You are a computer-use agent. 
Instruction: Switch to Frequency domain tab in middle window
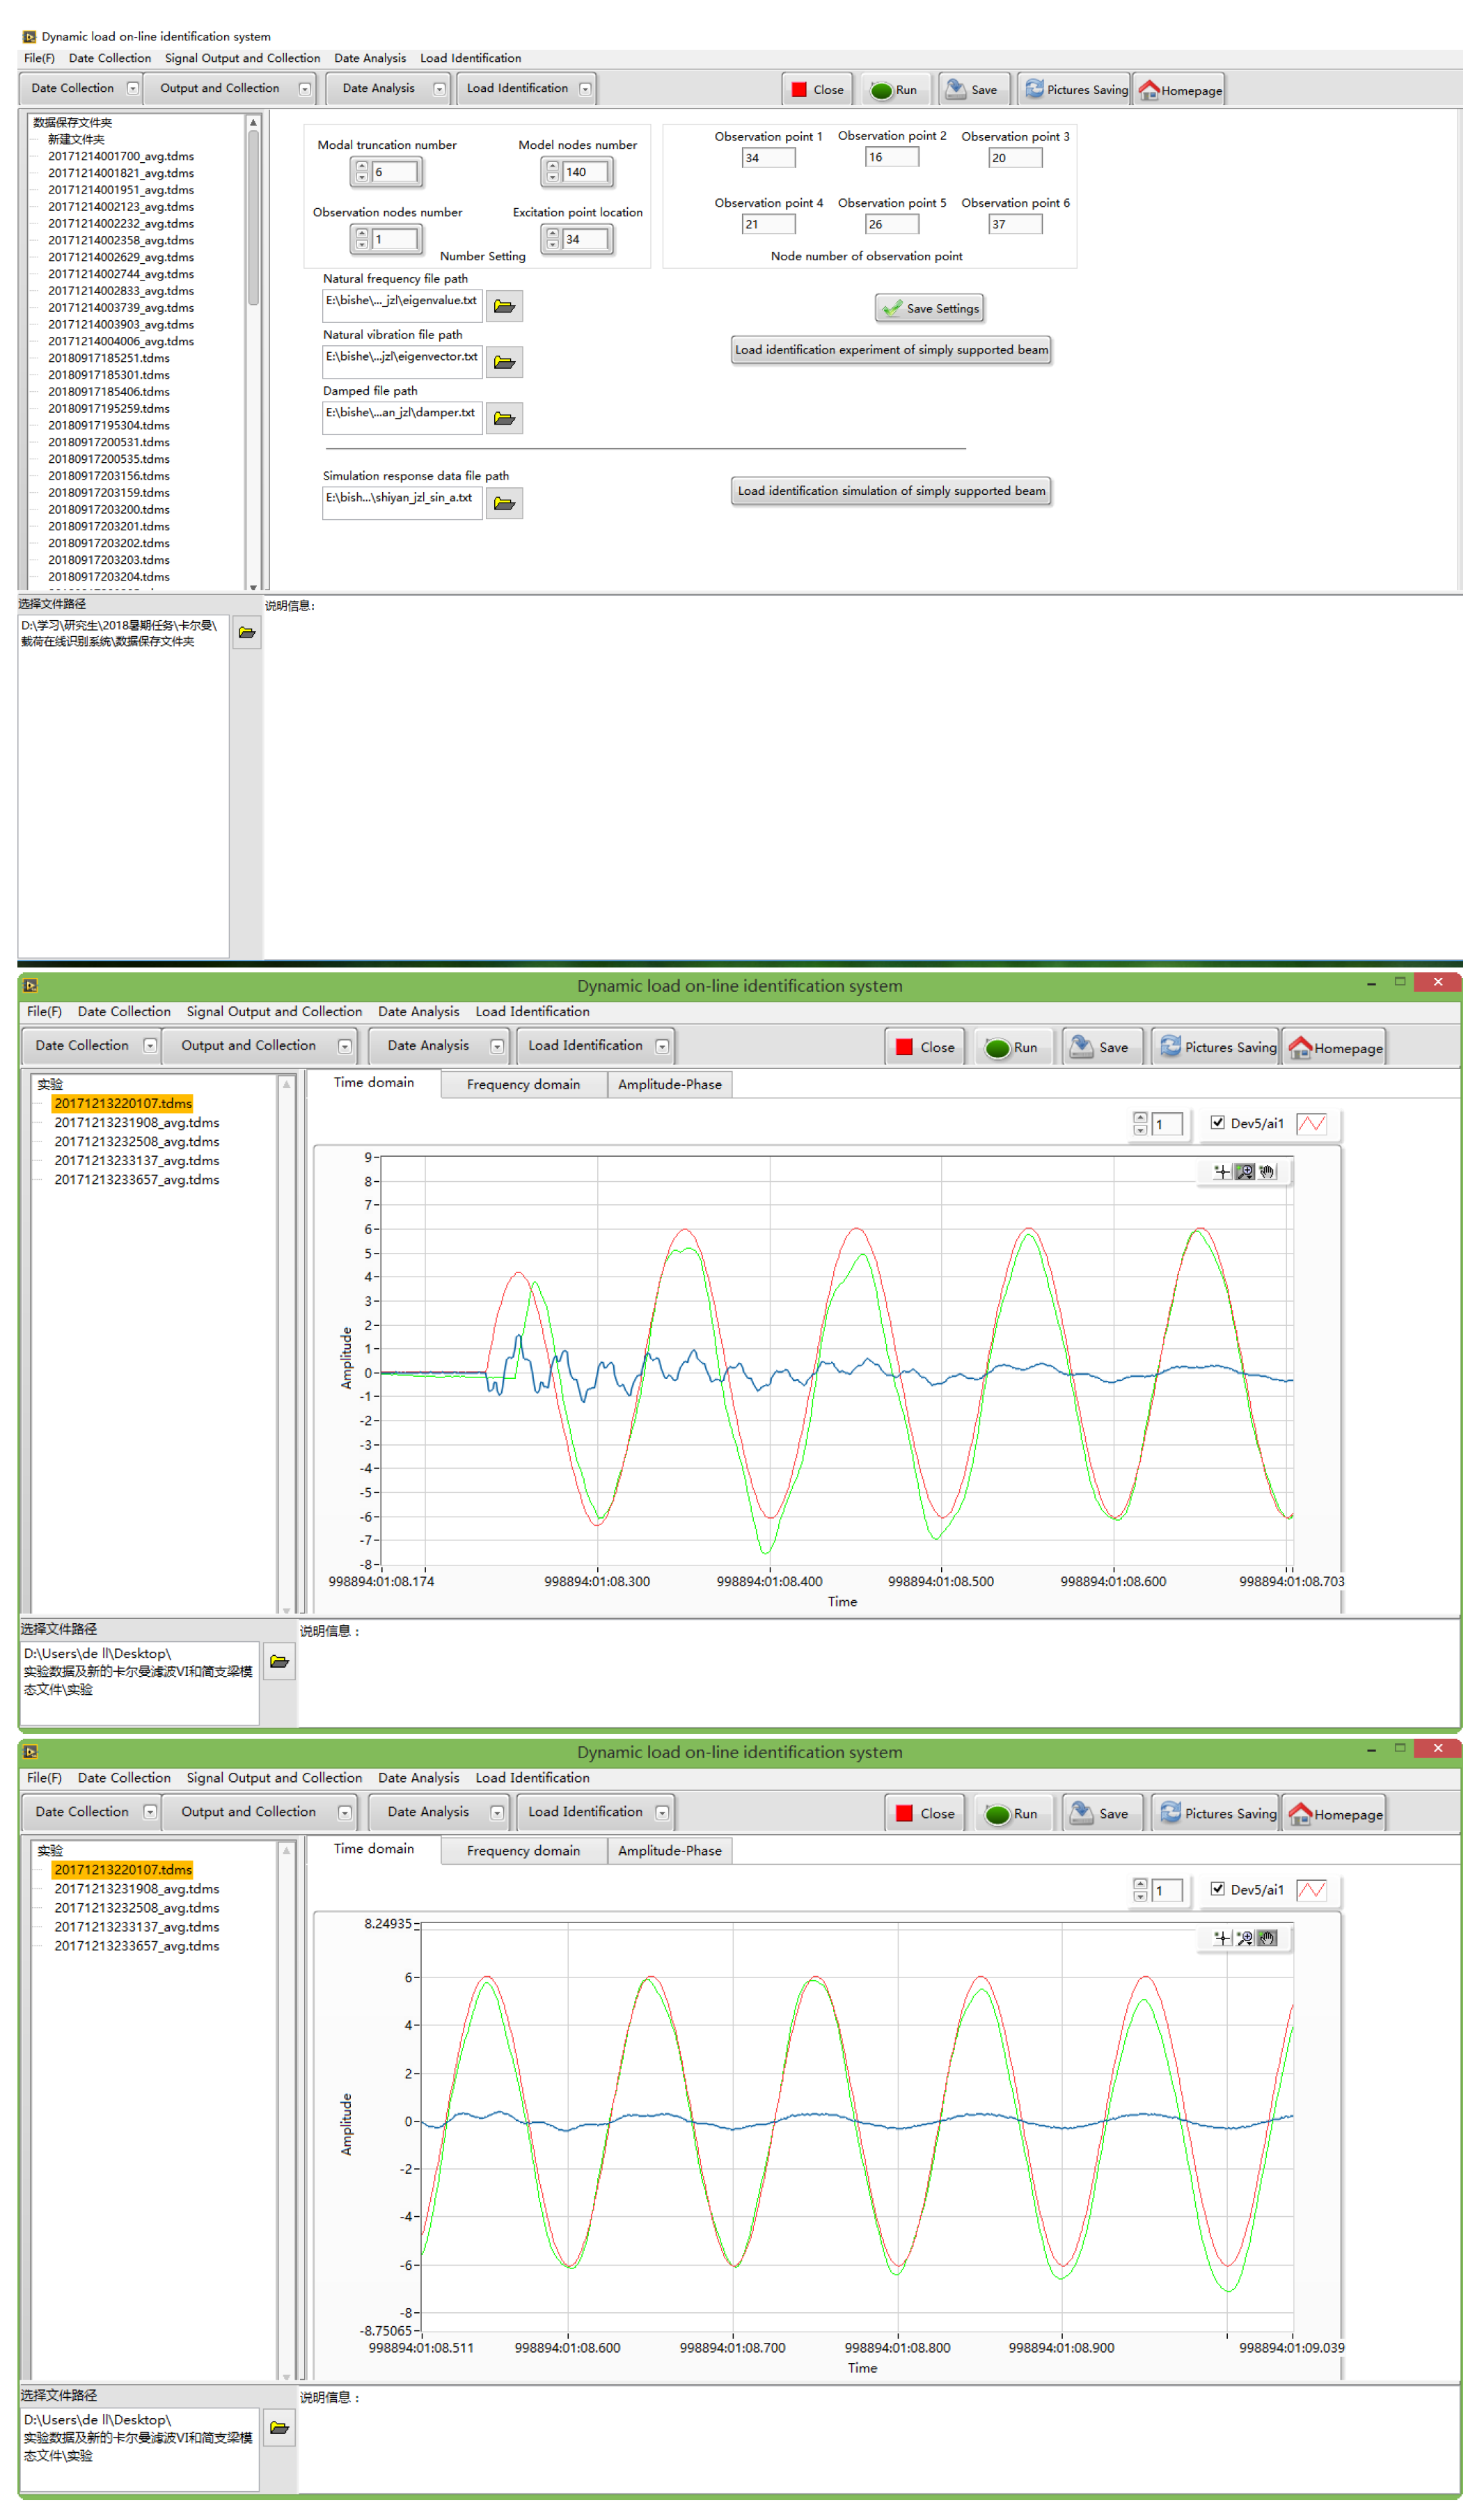523,1085
